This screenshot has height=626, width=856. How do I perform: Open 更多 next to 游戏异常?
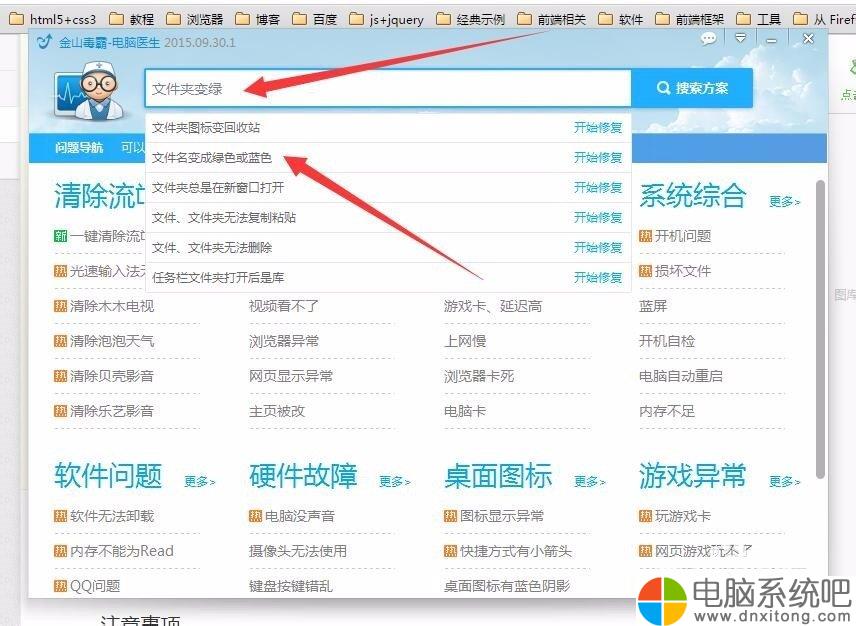784,481
